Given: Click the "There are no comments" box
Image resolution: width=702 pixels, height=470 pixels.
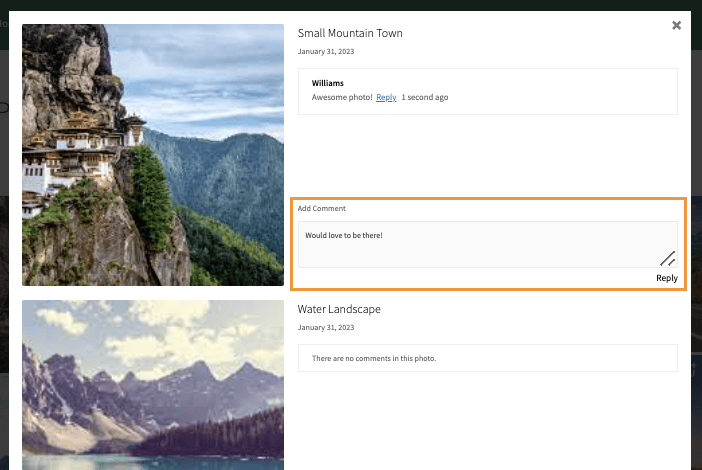Looking at the screenshot, I should [x=487, y=358].
